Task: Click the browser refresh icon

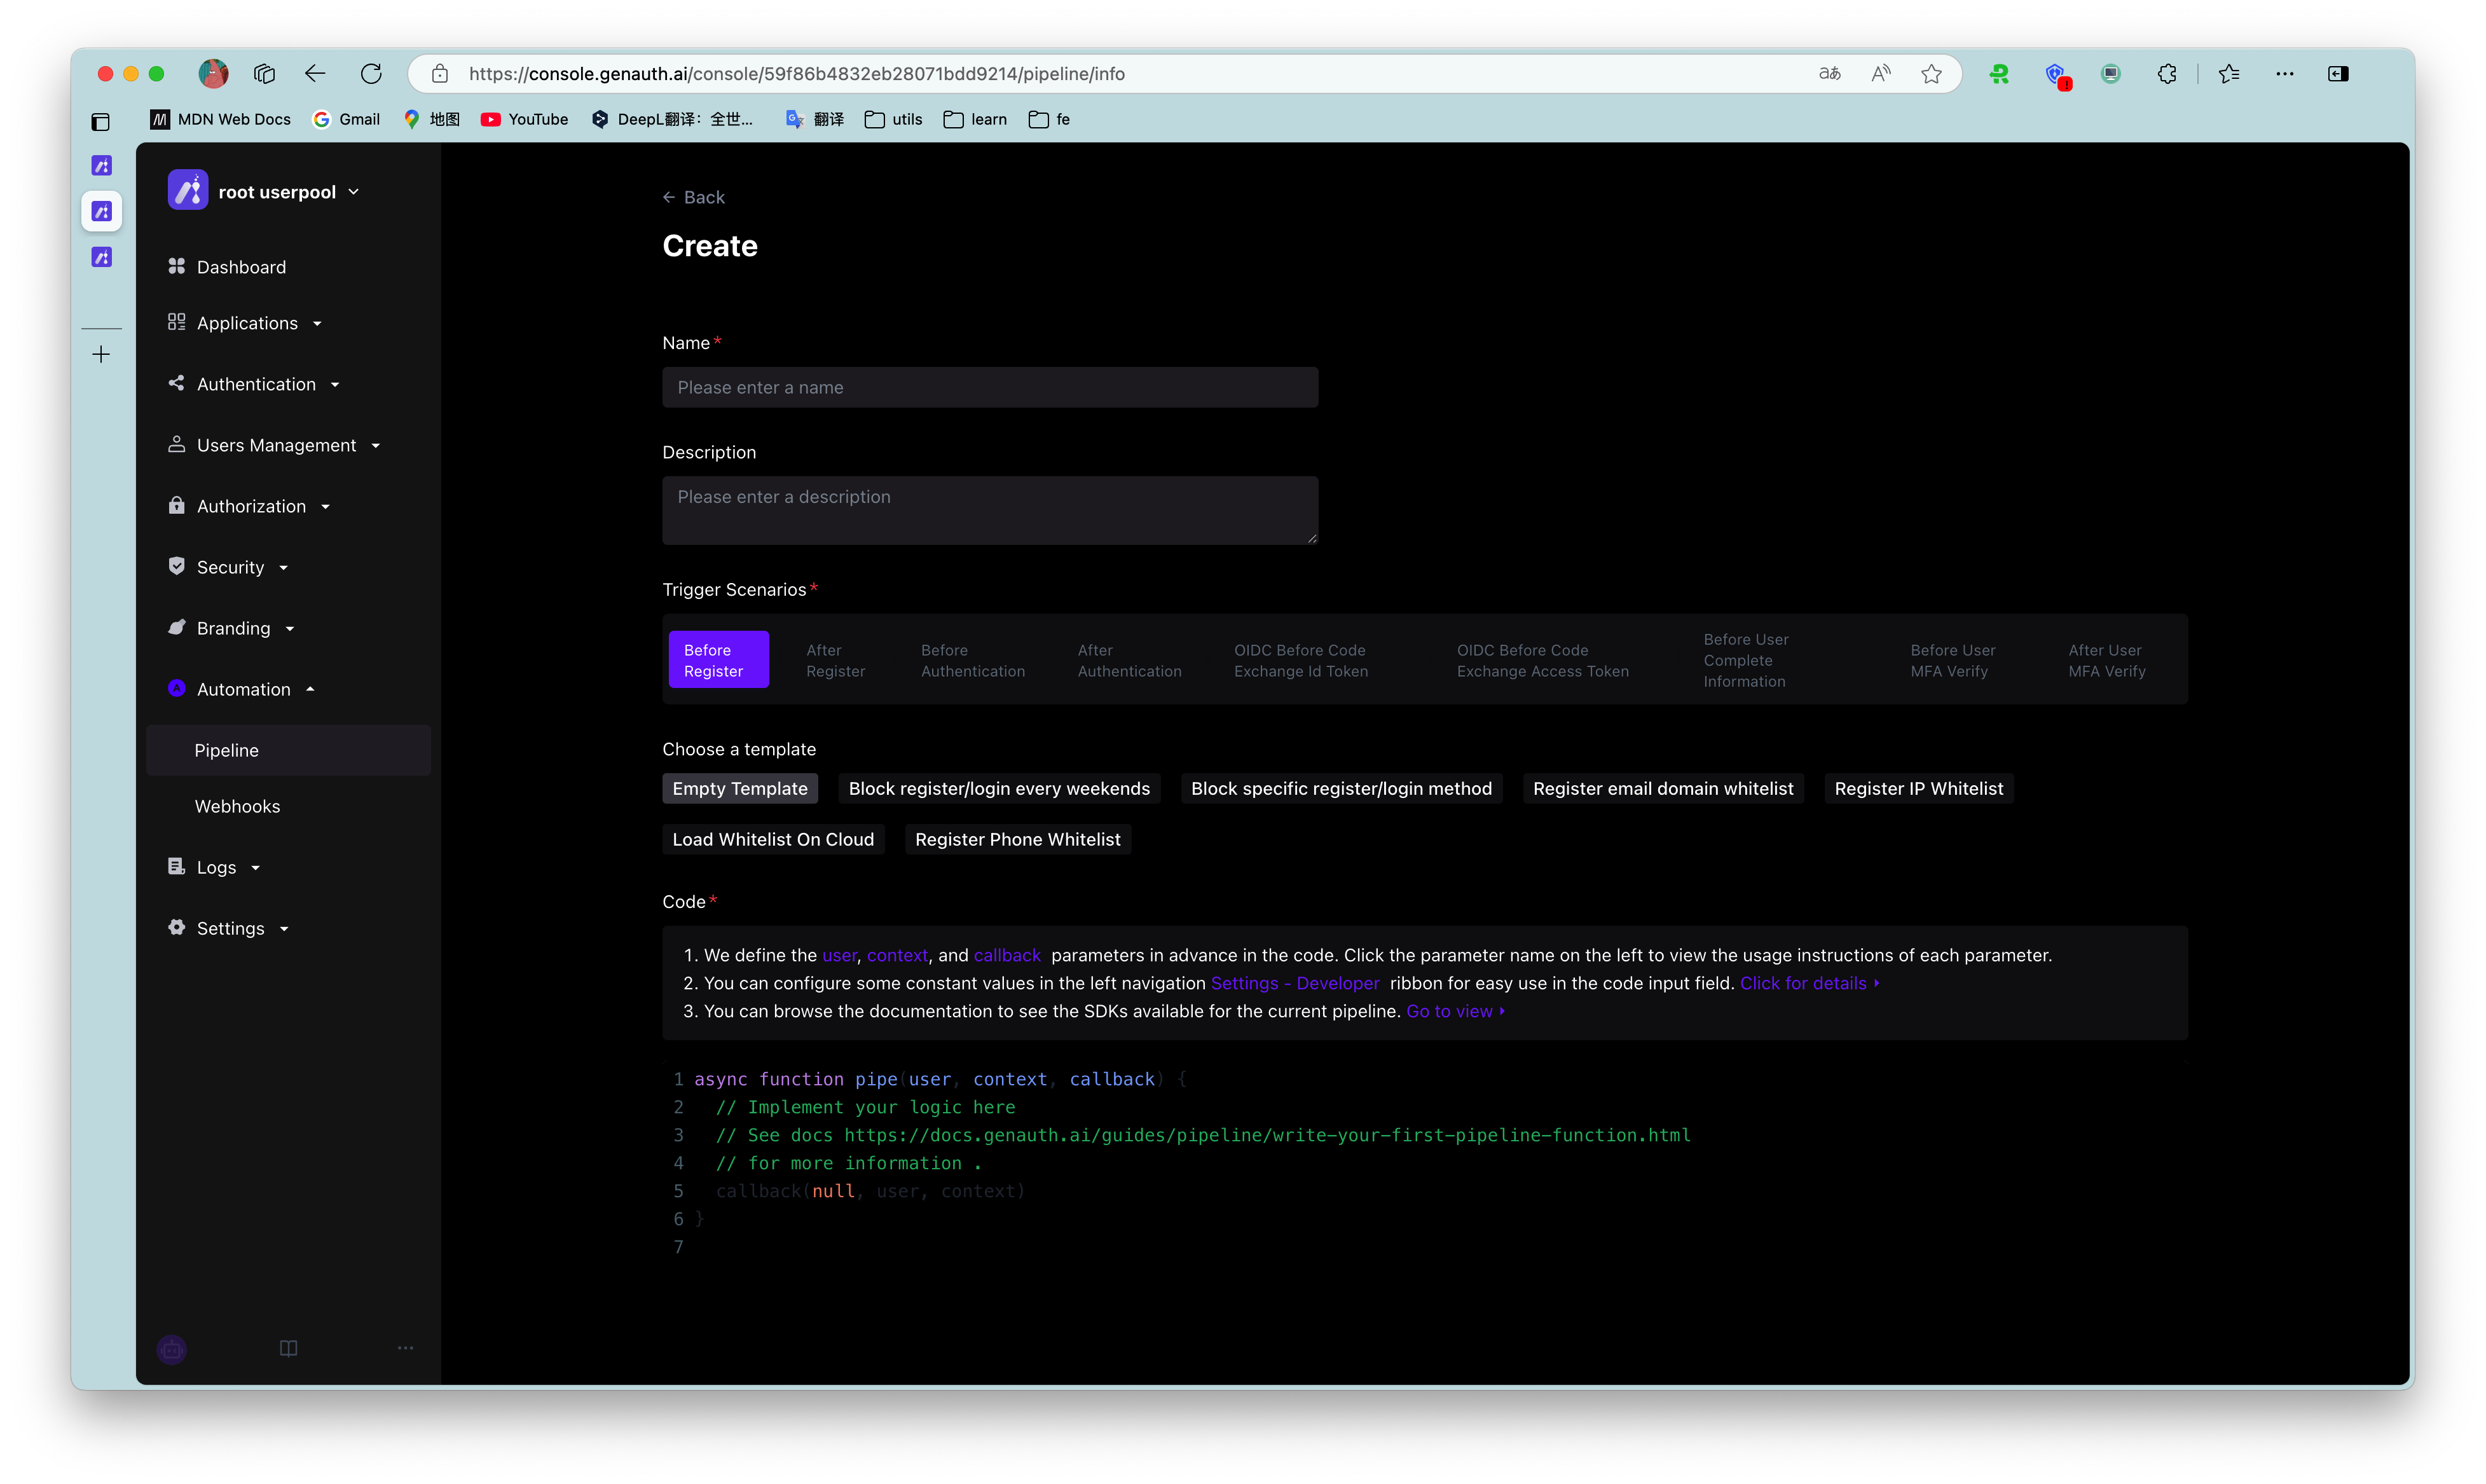Action: 371,74
